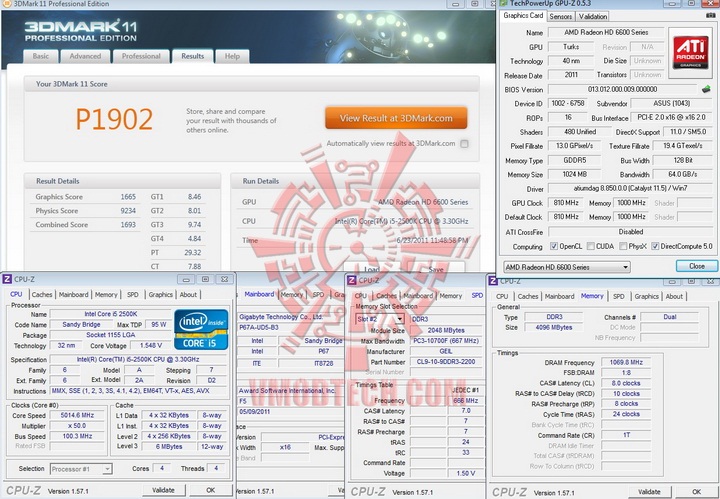Click the camera screenshot icon in GPU-Z
720x499 pixels.
pos(711,16)
